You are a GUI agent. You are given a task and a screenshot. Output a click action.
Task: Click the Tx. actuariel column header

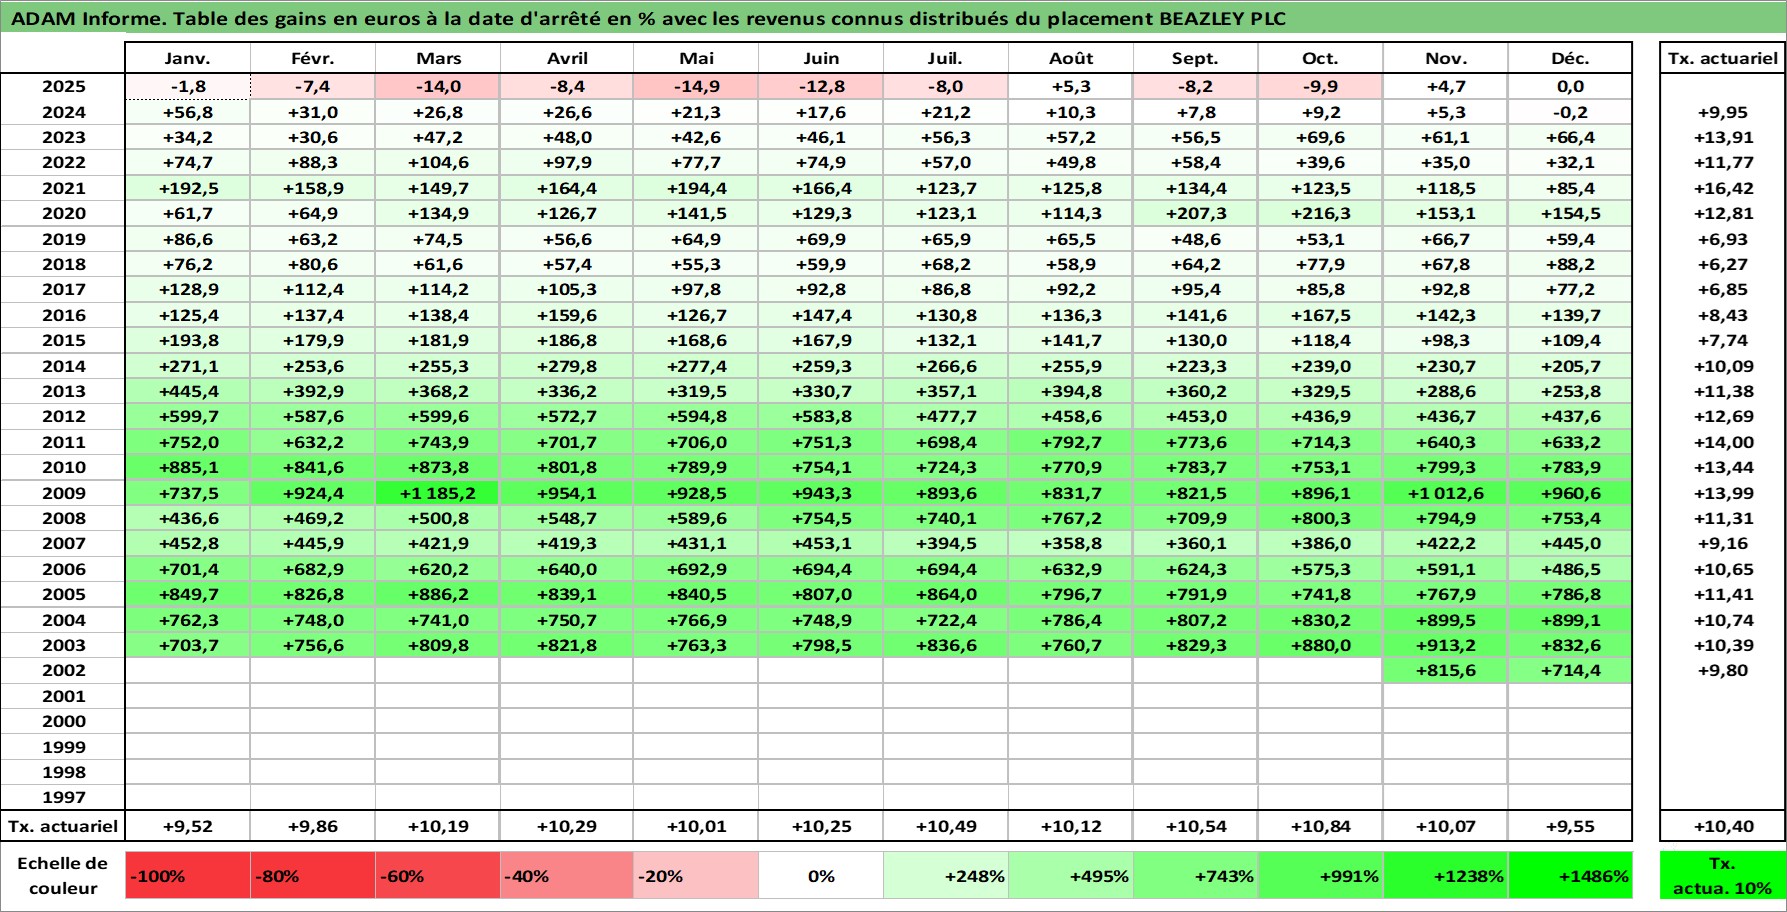point(1722,59)
